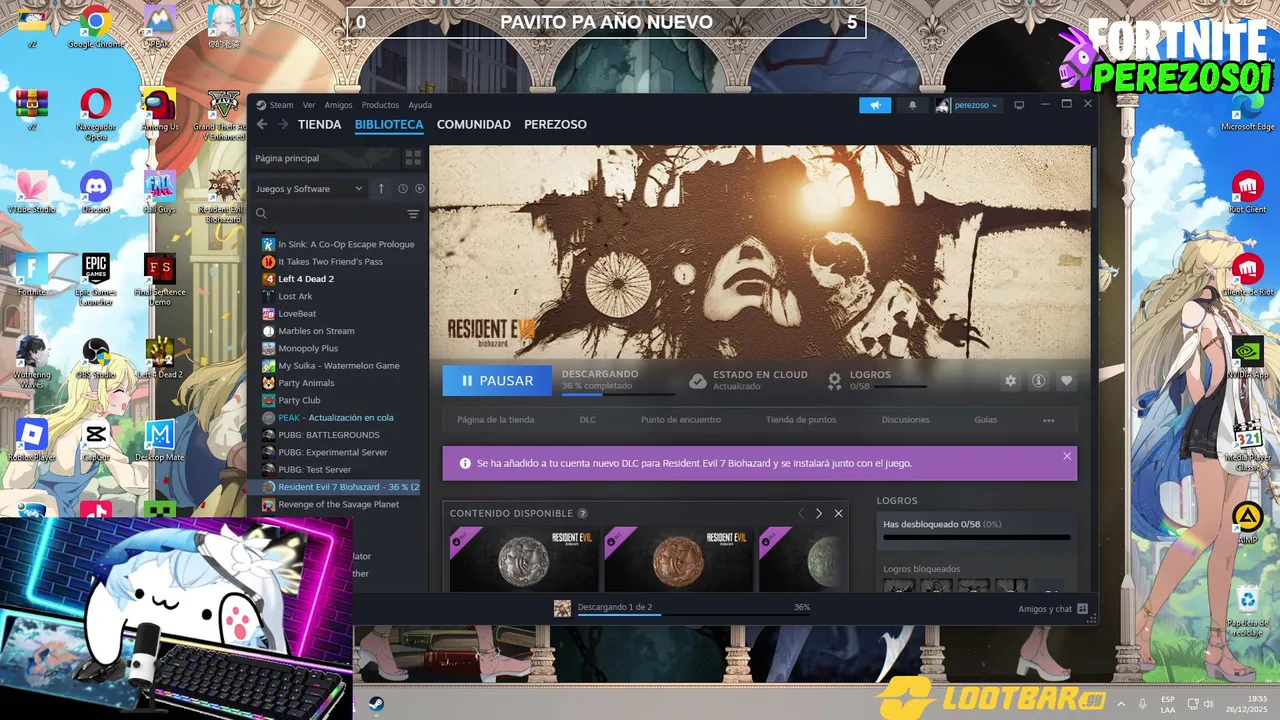Switch Steam to Big Picture mode icon
The width and height of the screenshot is (1280, 720).
click(x=1019, y=105)
